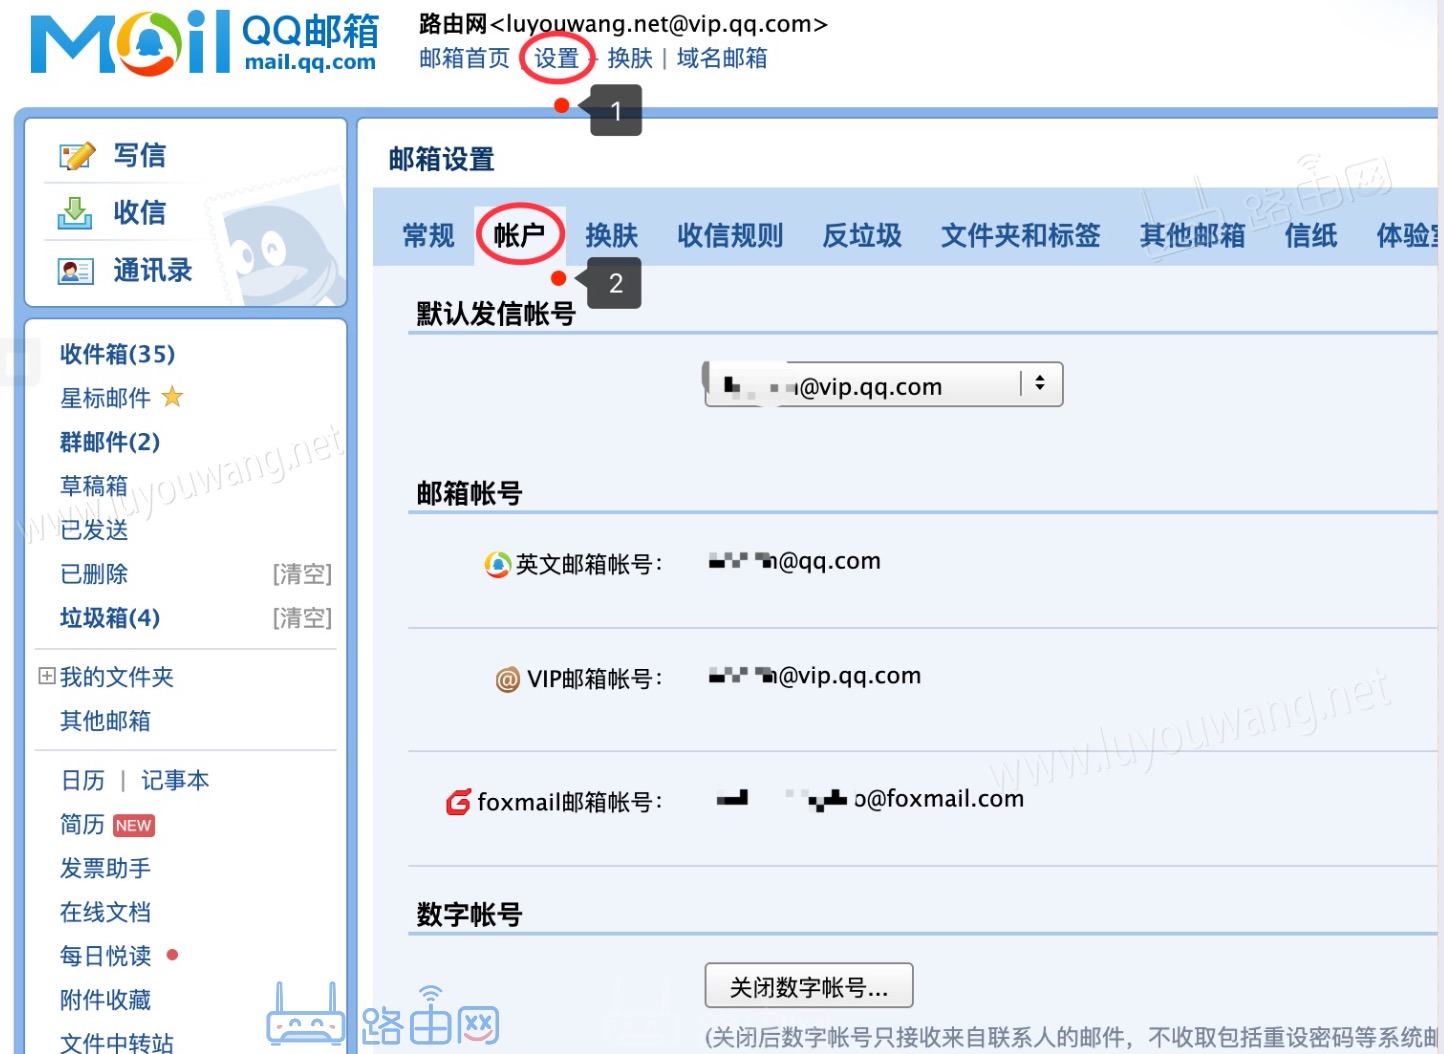Expand the 我的文件夹 folder tree
Image resolution: width=1444 pixels, height=1054 pixels.
46,676
